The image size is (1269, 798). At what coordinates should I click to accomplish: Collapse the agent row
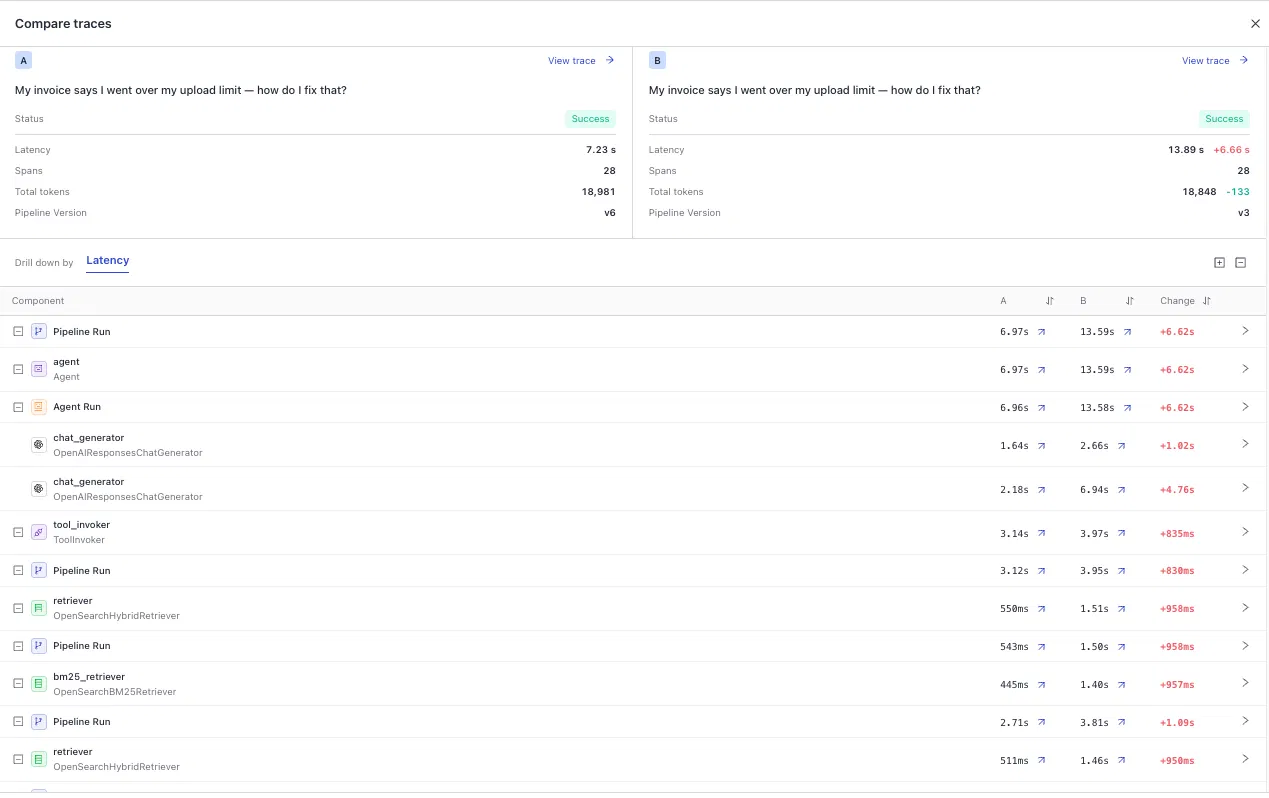[18, 369]
